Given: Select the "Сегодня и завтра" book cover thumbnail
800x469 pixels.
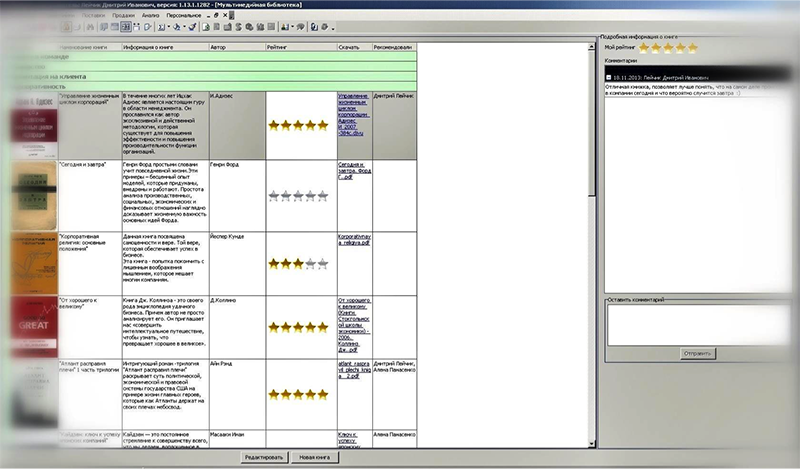Looking at the screenshot, I should pos(34,195).
